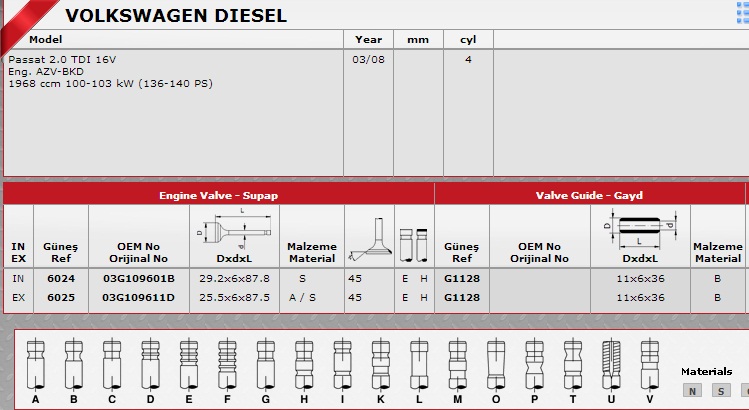749x410 pixels.
Task: Pick the threaded type U stem icon
Action: click(x=611, y=363)
